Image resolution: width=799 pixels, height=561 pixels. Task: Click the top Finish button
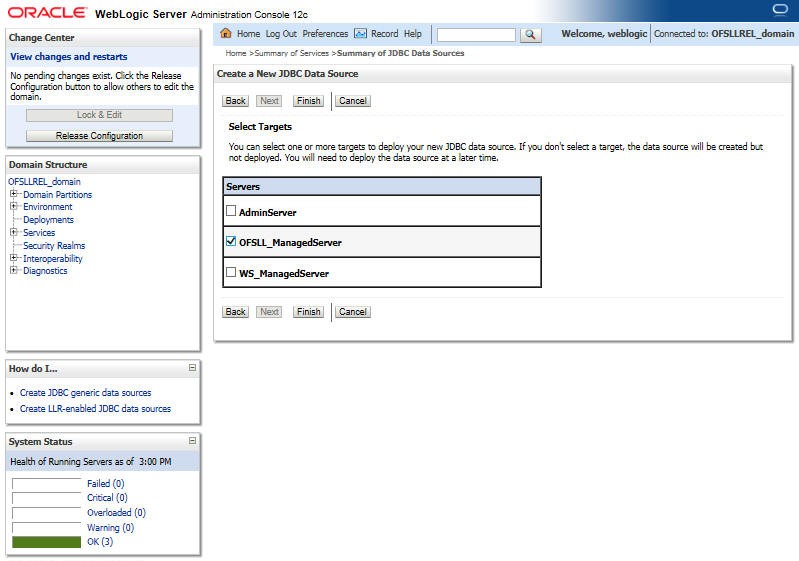[x=308, y=101]
